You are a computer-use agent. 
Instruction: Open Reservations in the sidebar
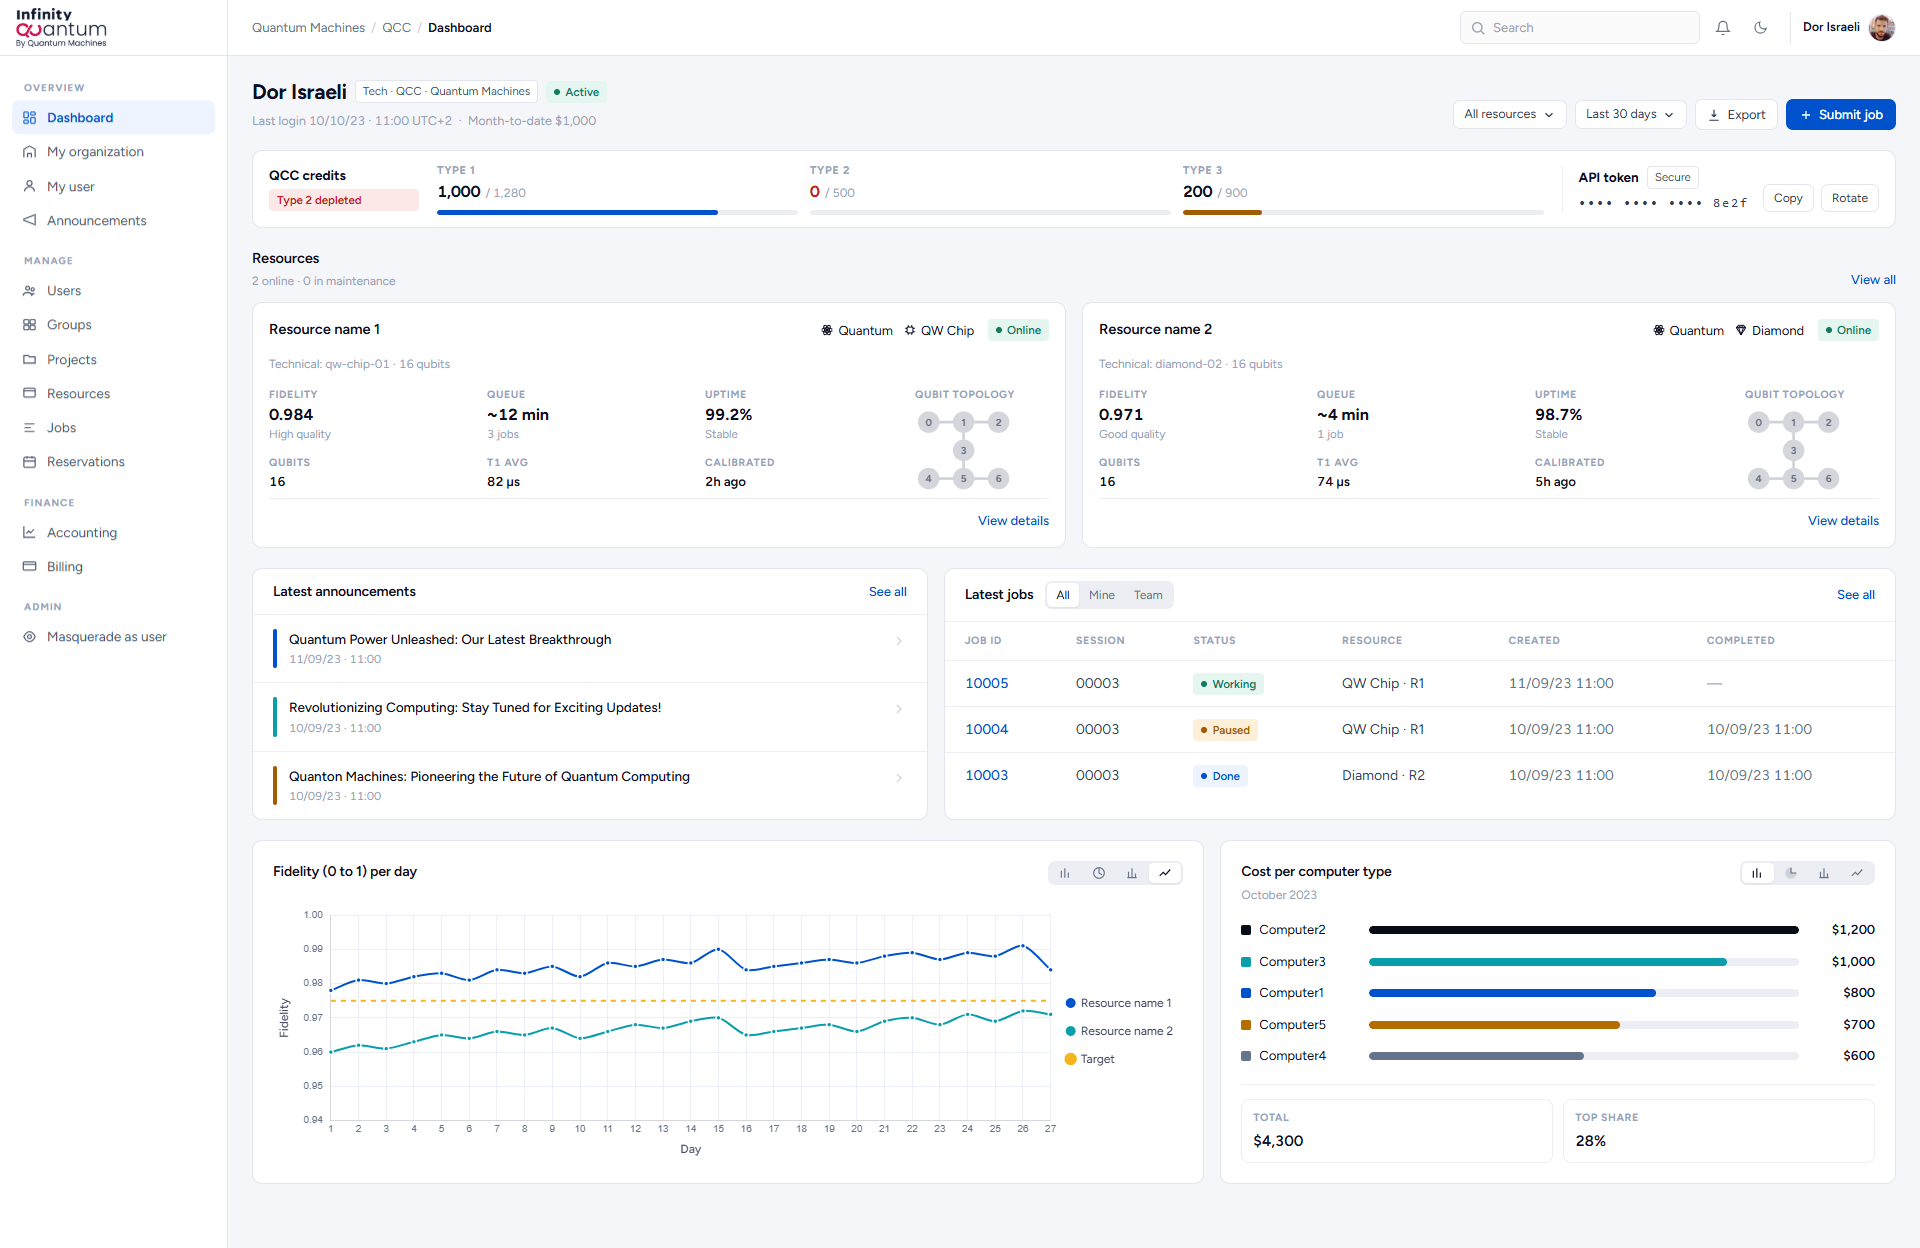tap(113, 462)
